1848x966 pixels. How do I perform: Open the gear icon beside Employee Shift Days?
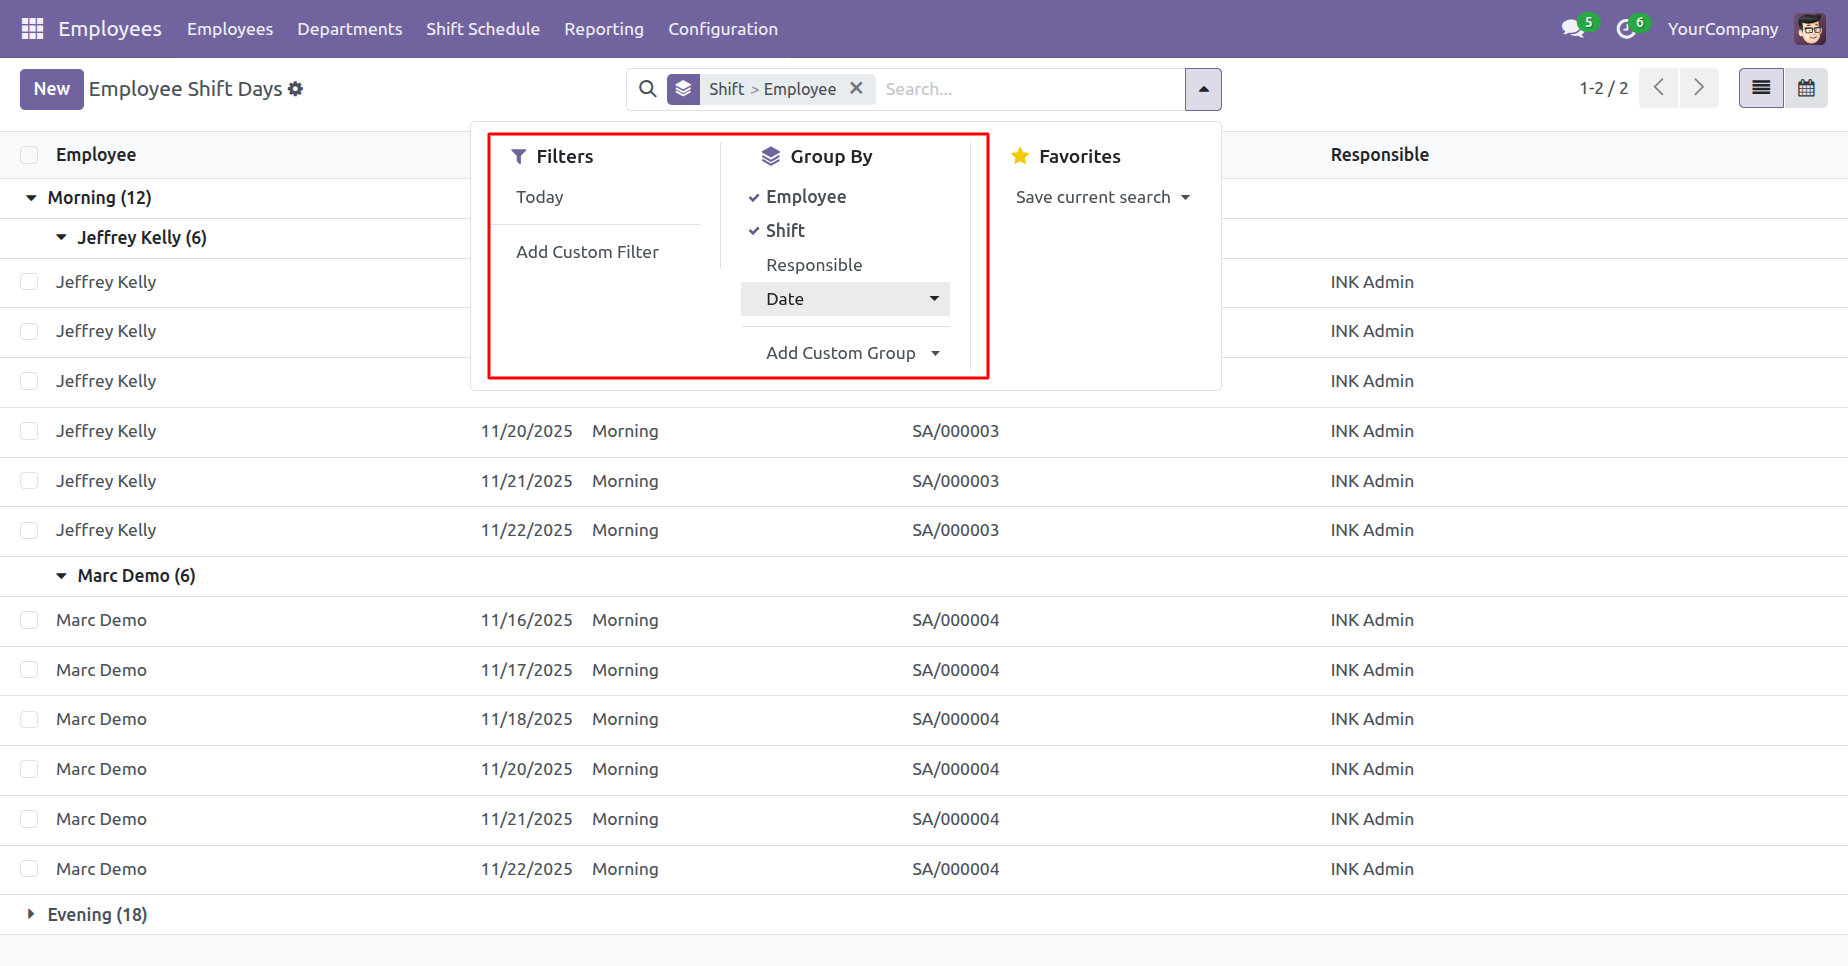[295, 89]
